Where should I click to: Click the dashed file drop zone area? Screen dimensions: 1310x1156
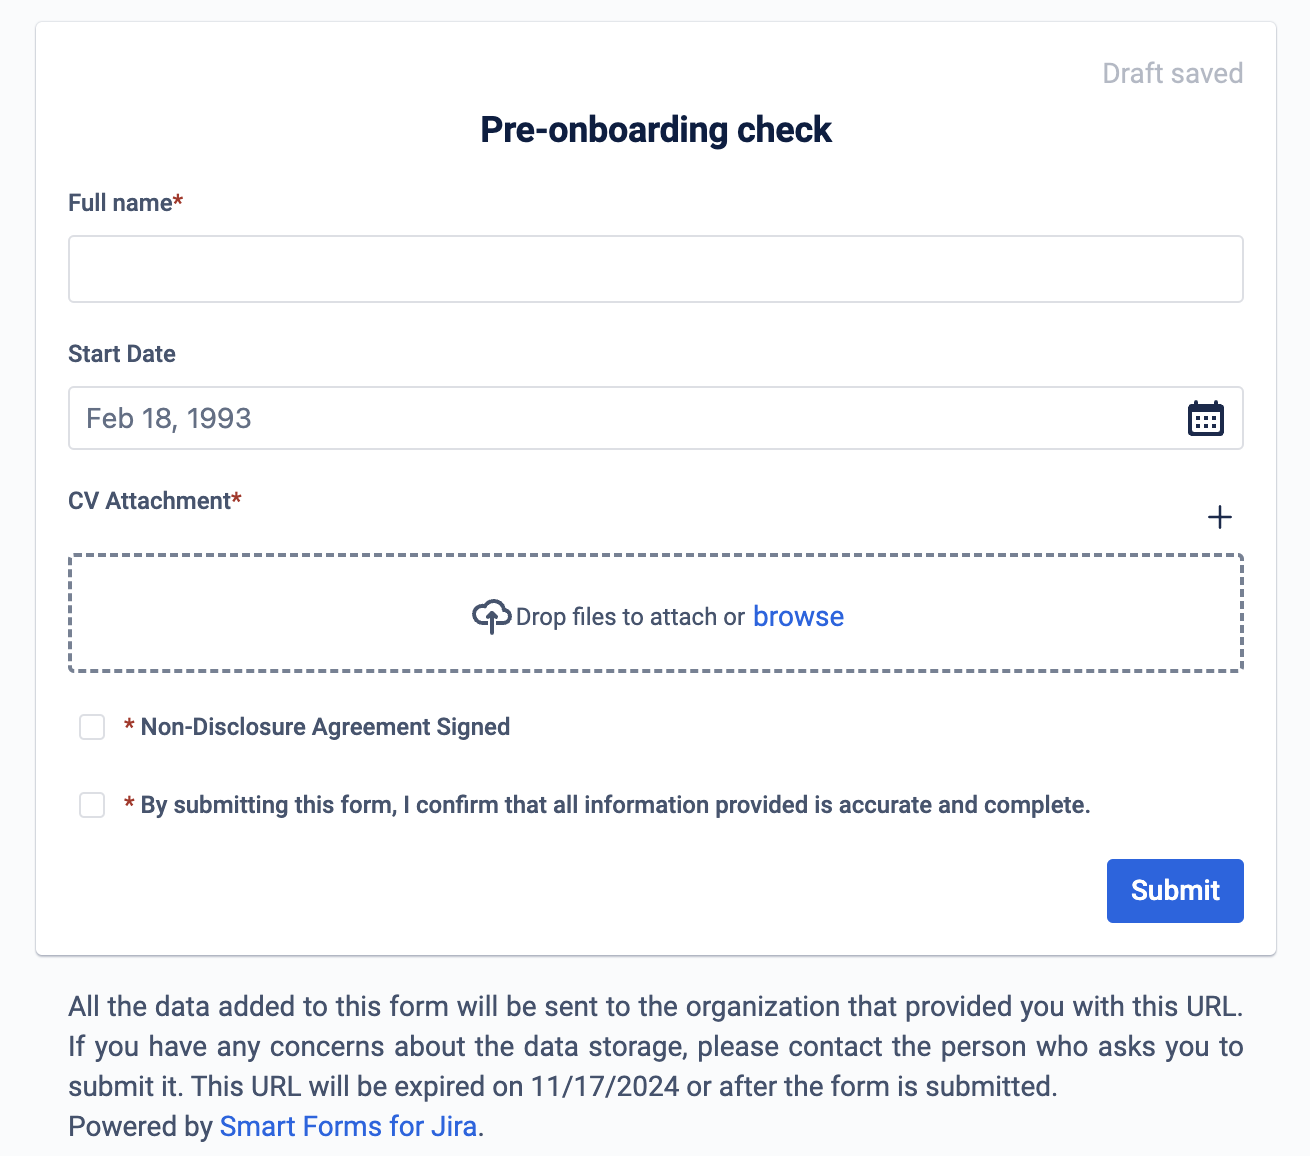(x=656, y=613)
